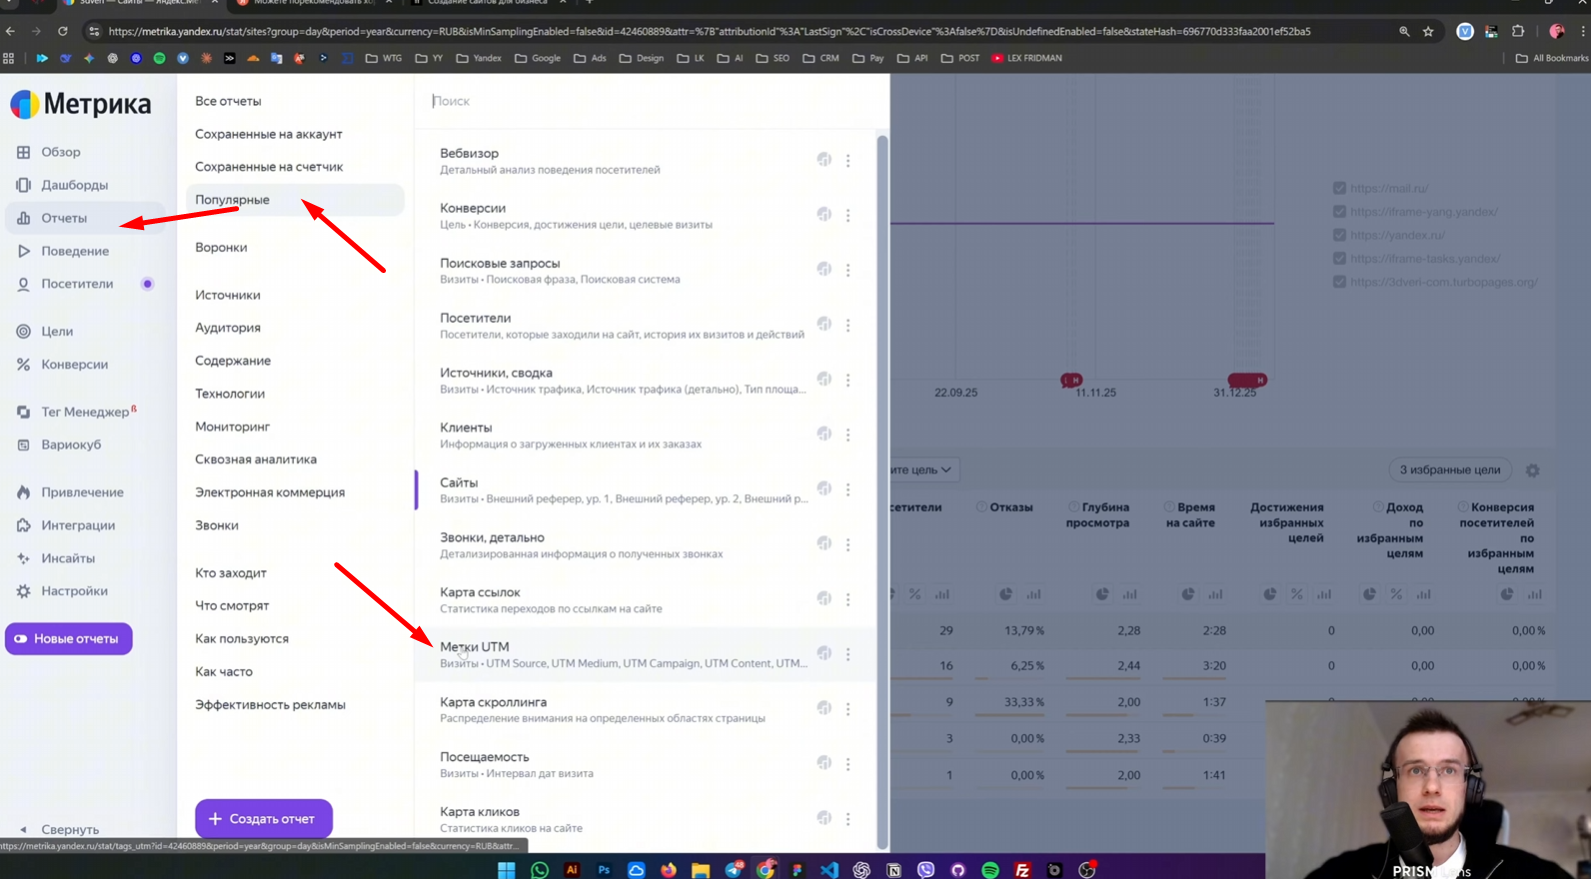Image resolution: width=1591 pixels, height=879 pixels.
Task: Open the three-dot menu for Конверсии report
Action: 848,215
